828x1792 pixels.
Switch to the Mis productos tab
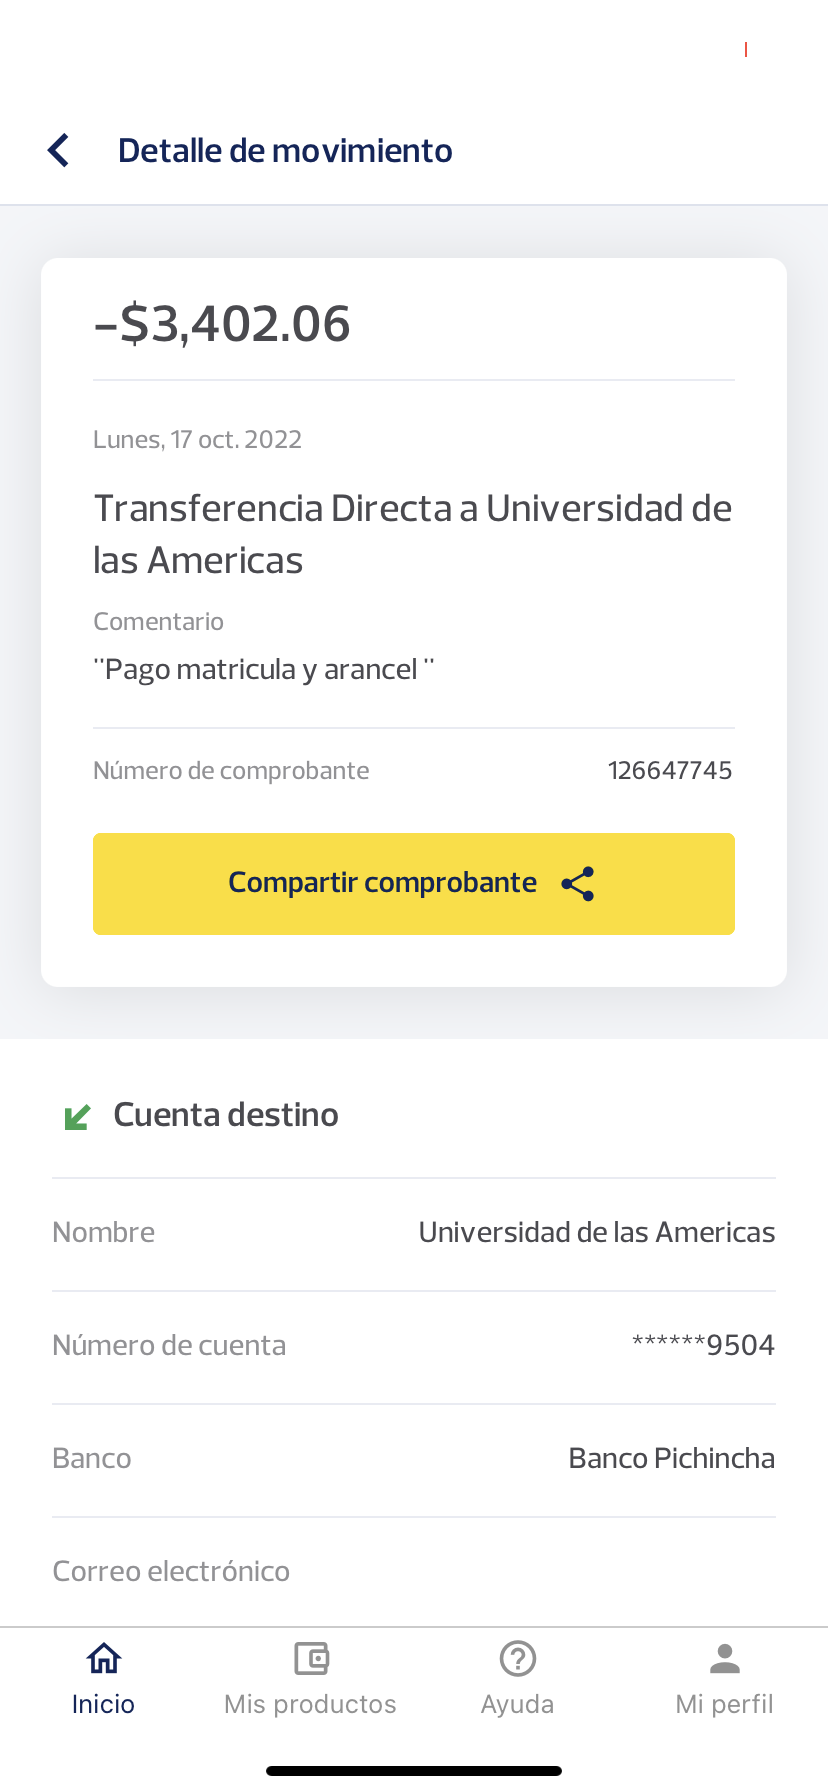311,1704
